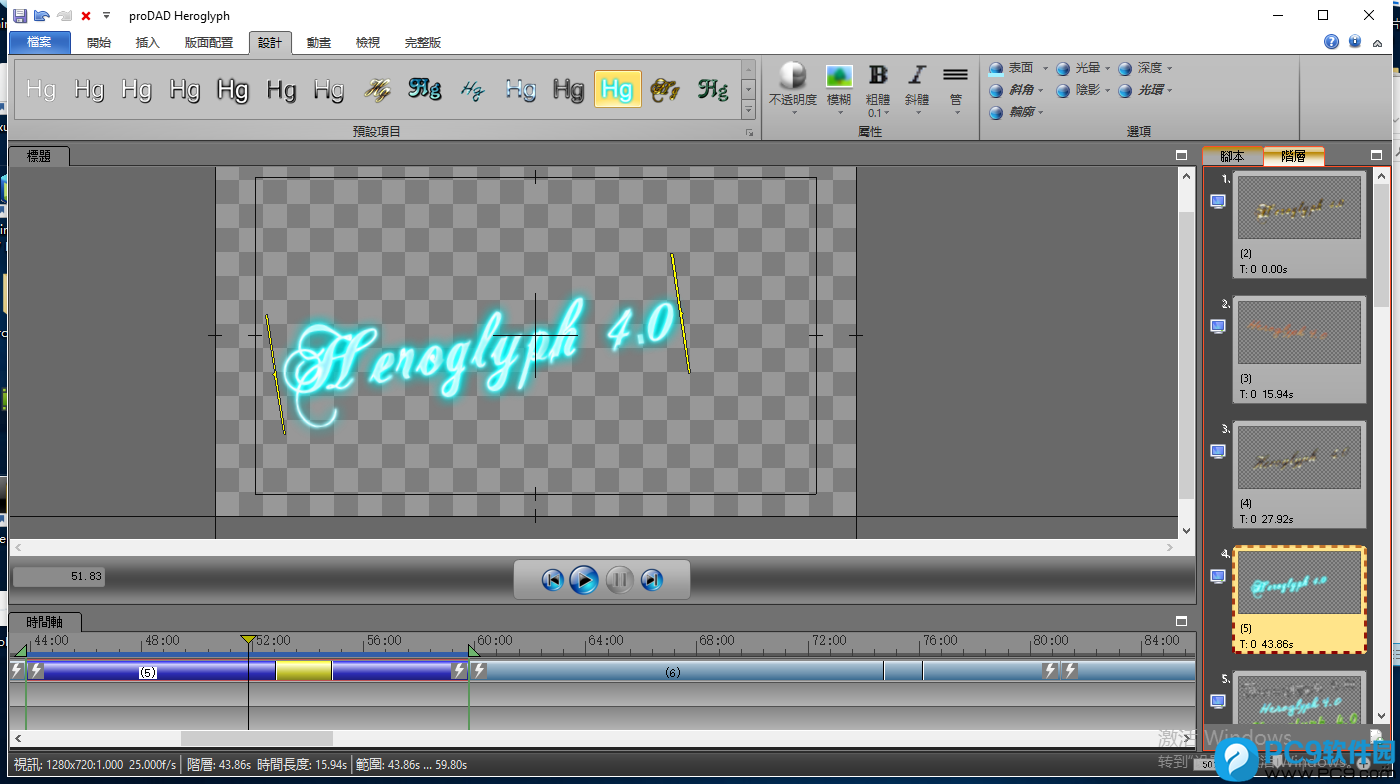Open the 檢視 ribbon tab
This screenshot has height=784, width=1400.
click(x=368, y=43)
